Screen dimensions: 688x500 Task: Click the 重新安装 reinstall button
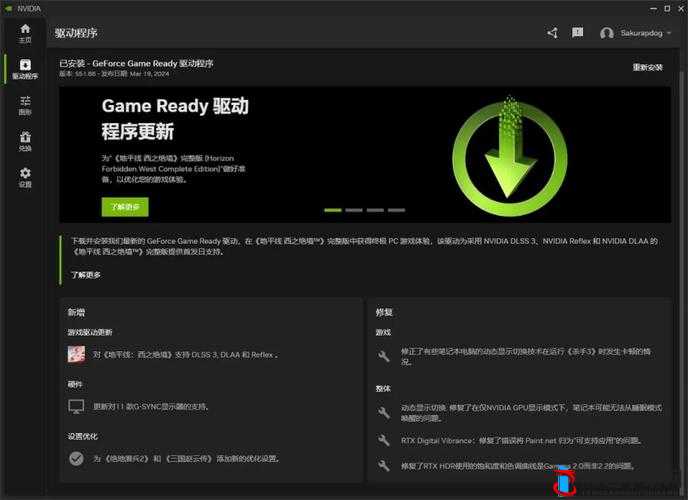pos(648,67)
